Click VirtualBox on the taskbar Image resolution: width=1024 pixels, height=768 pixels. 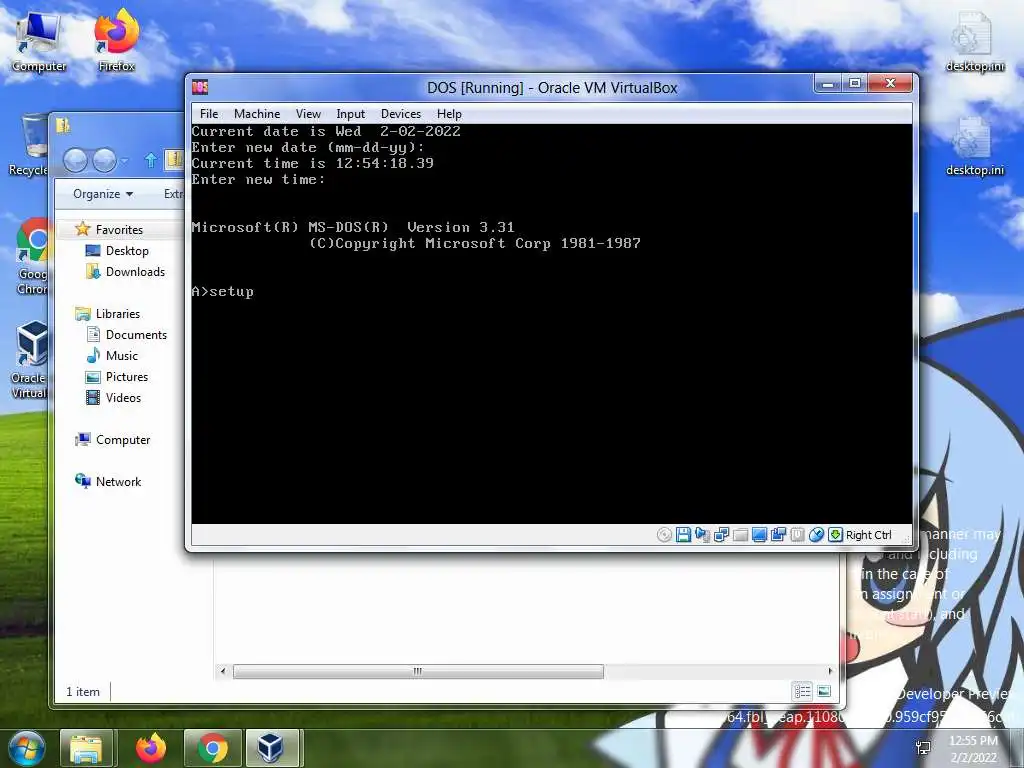271,748
